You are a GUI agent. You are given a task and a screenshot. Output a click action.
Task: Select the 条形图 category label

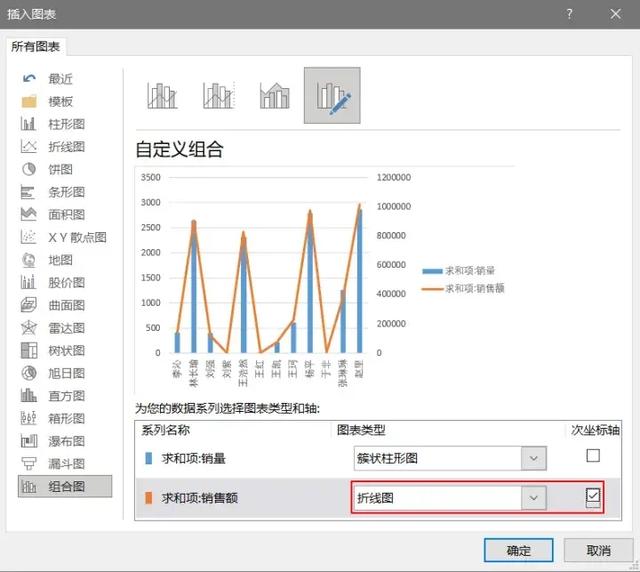click(67, 191)
